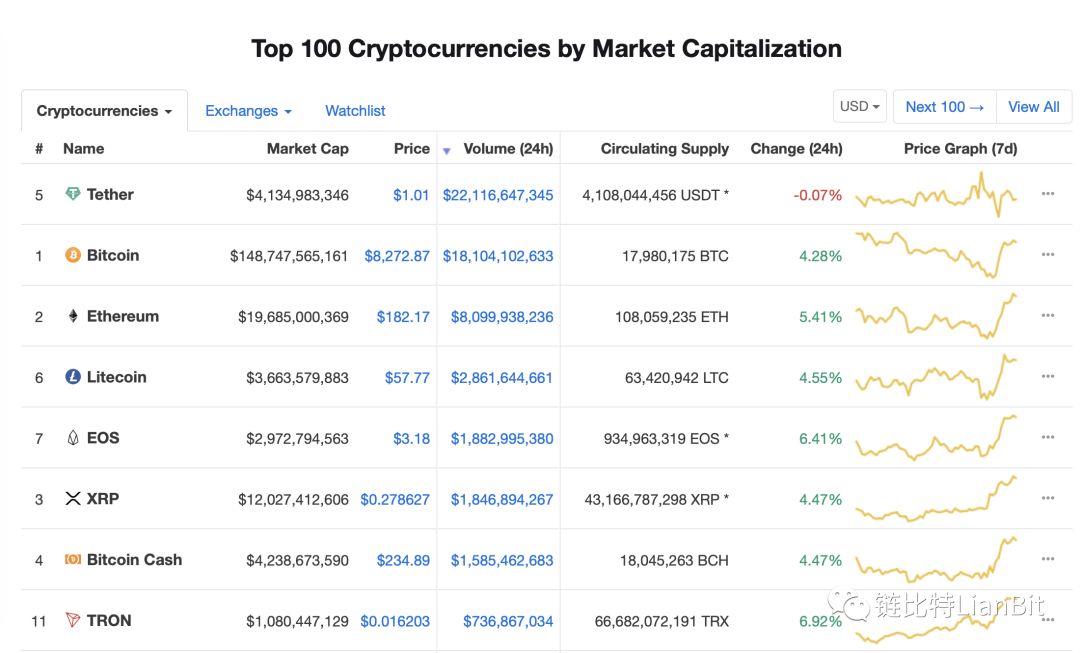This screenshot has height=653, width=1080.
Task: Click the View All button
Action: pyautogui.click(x=1033, y=107)
